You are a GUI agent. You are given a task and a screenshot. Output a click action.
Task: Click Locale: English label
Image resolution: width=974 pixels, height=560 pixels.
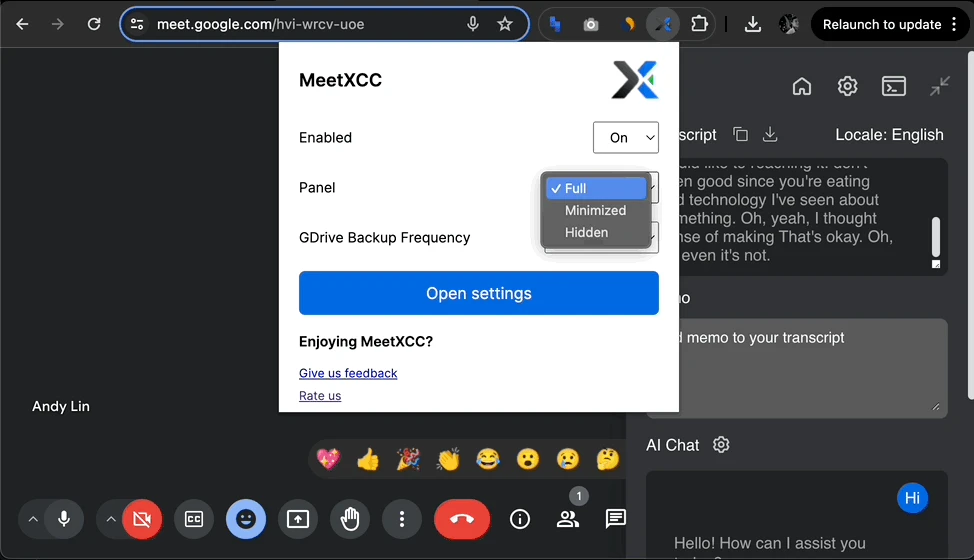tap(889, 135)
